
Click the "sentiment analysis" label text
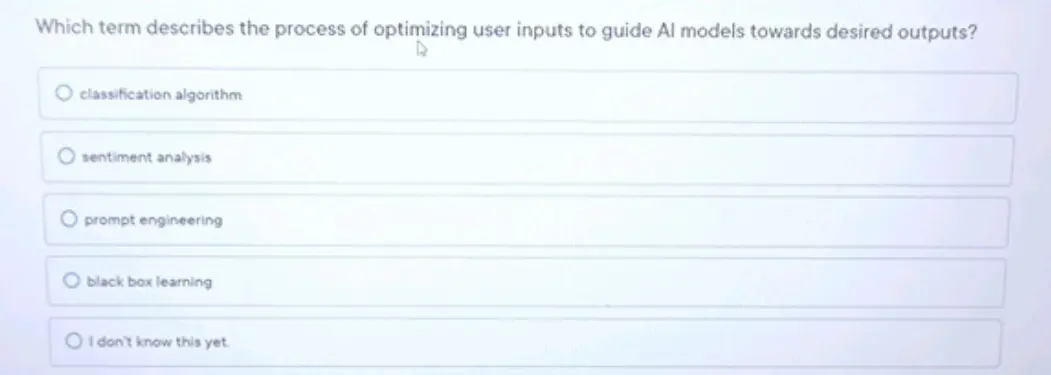[x=146, y=158]
